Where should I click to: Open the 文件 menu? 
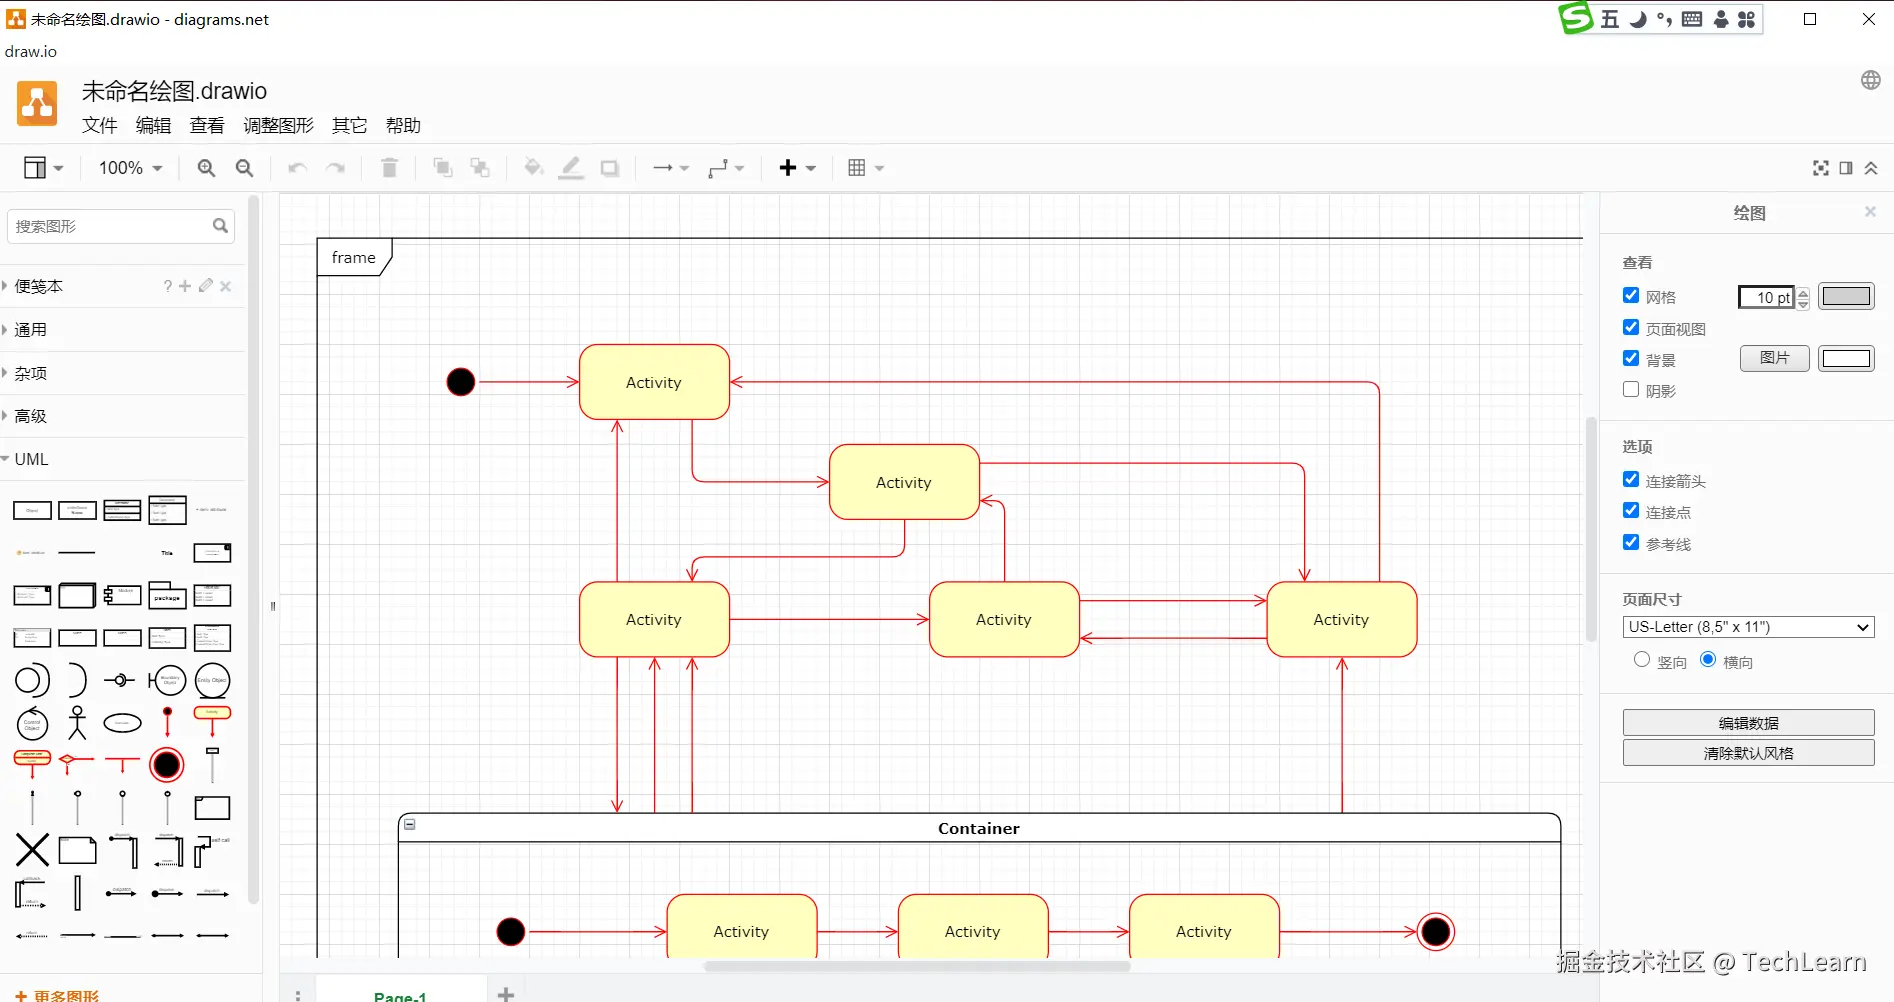[100, 125]
